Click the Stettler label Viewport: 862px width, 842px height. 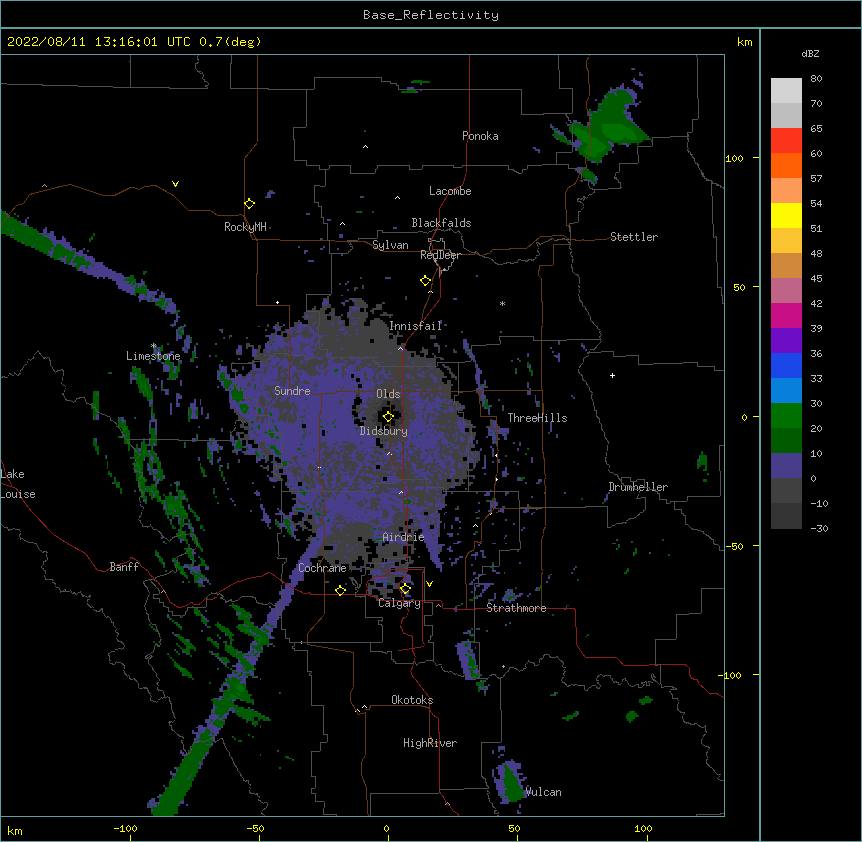[634, 237]
